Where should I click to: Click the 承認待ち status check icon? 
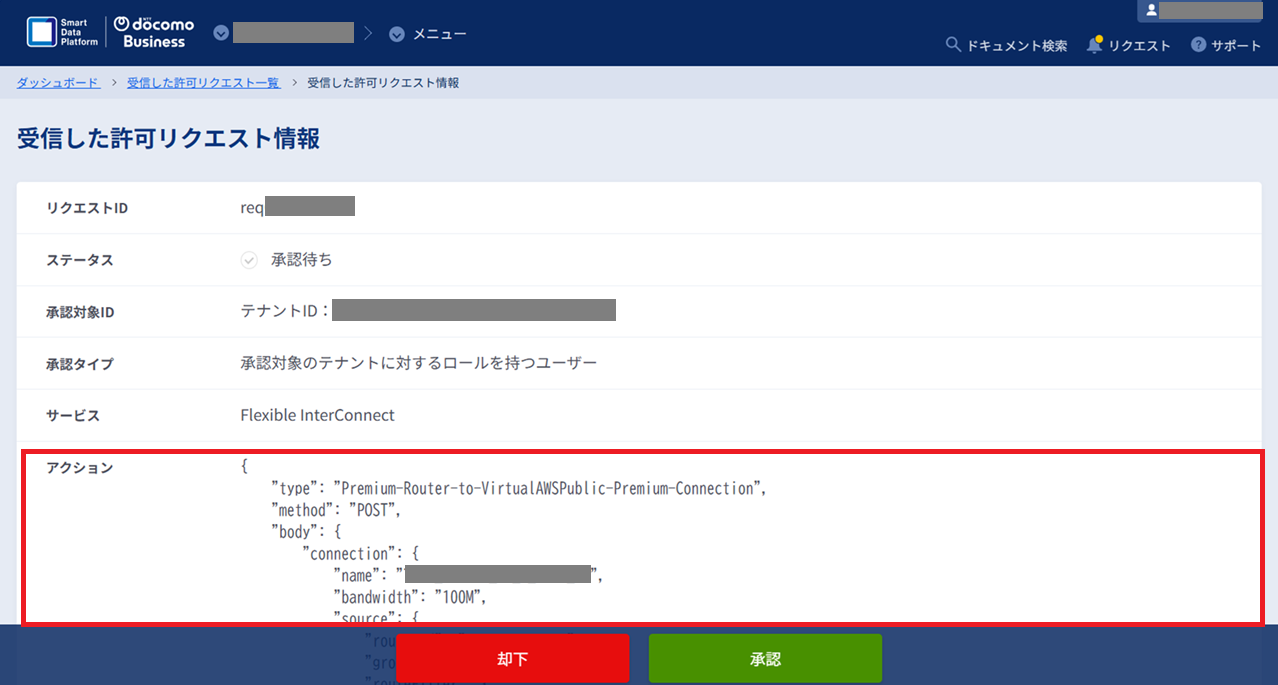249,260
